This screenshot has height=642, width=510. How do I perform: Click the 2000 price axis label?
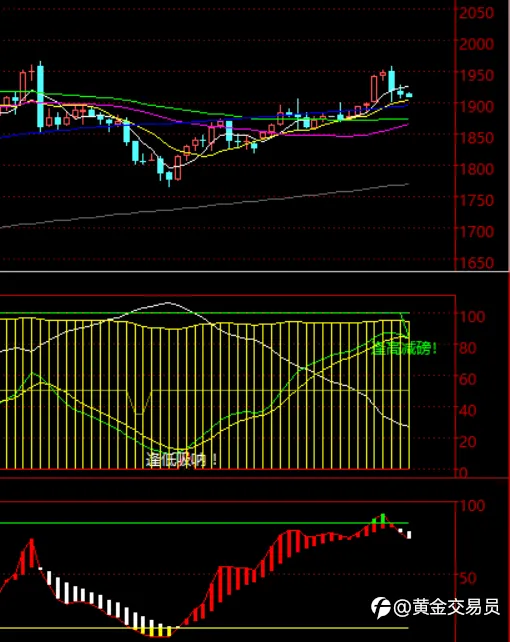tap(476, 44)
